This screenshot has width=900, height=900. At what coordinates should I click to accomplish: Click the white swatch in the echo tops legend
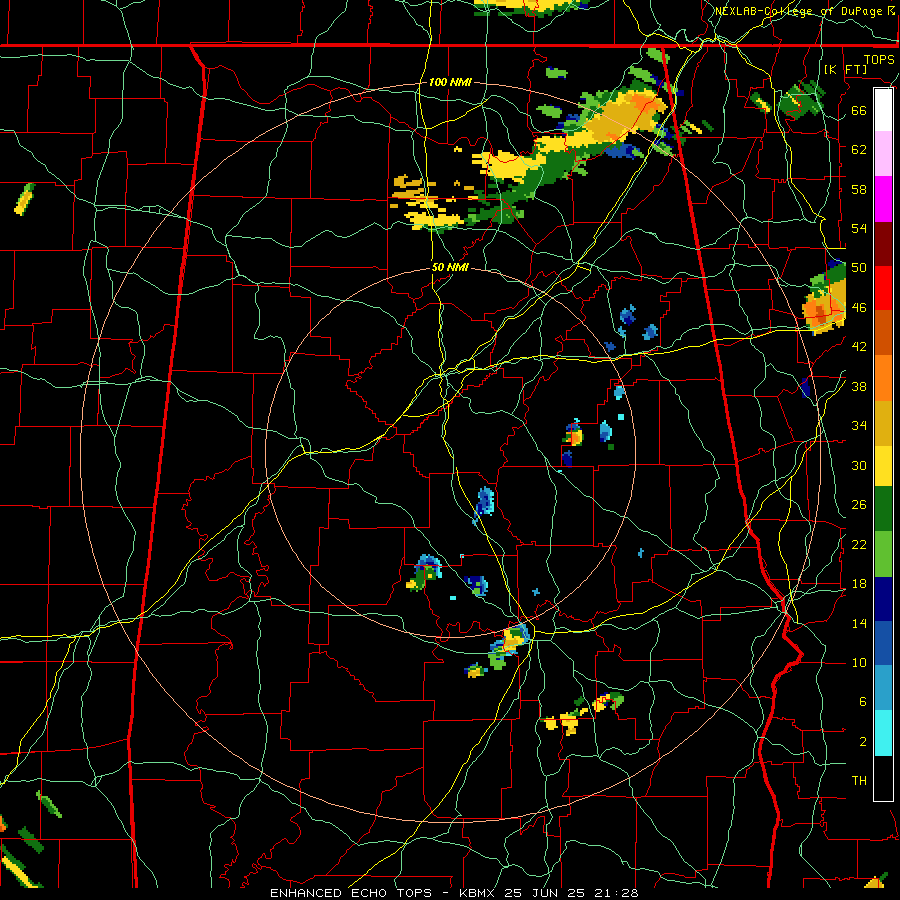883,110
